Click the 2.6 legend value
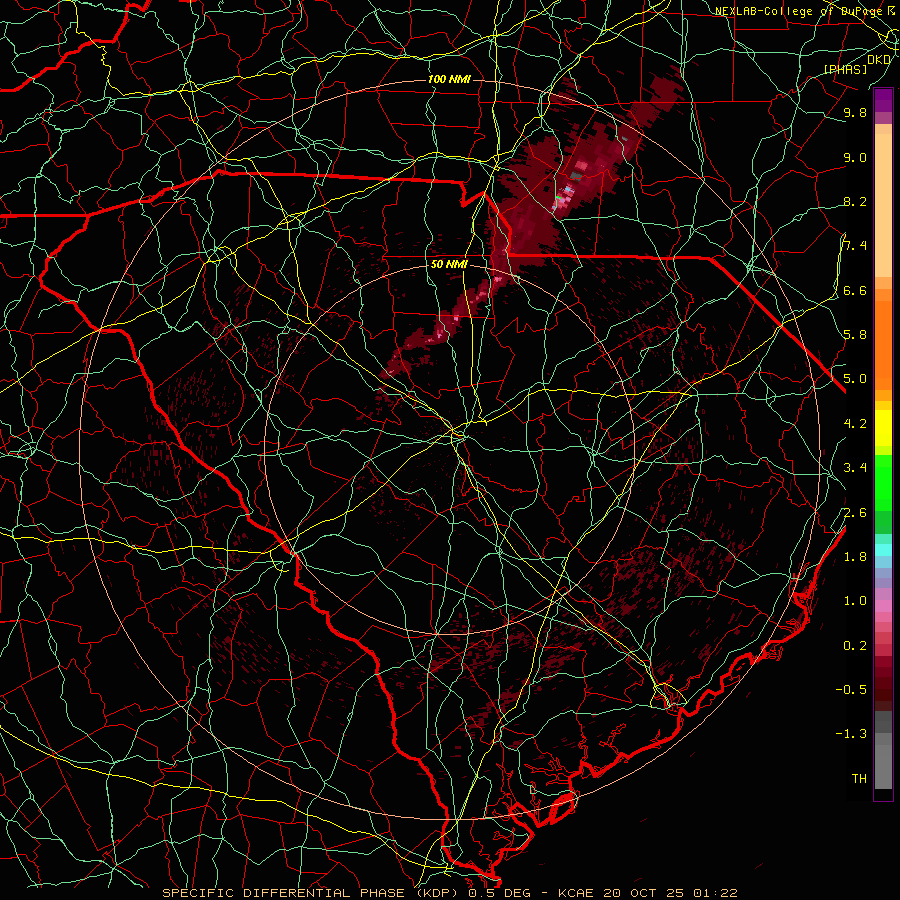 point(855,513)
